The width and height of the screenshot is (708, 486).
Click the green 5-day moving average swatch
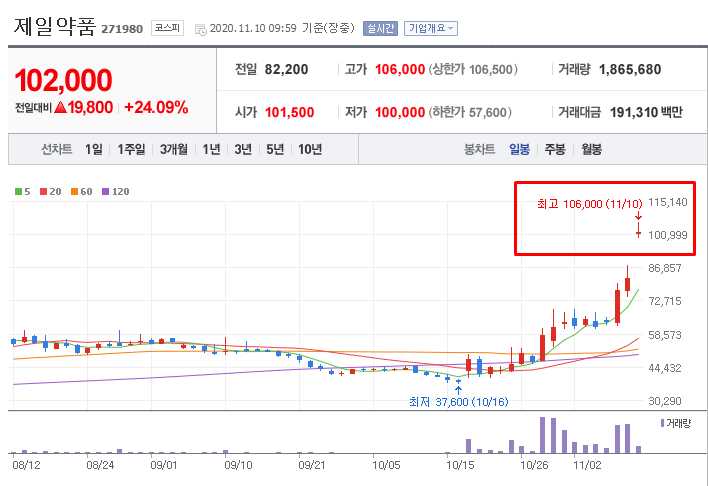point(19,192)
